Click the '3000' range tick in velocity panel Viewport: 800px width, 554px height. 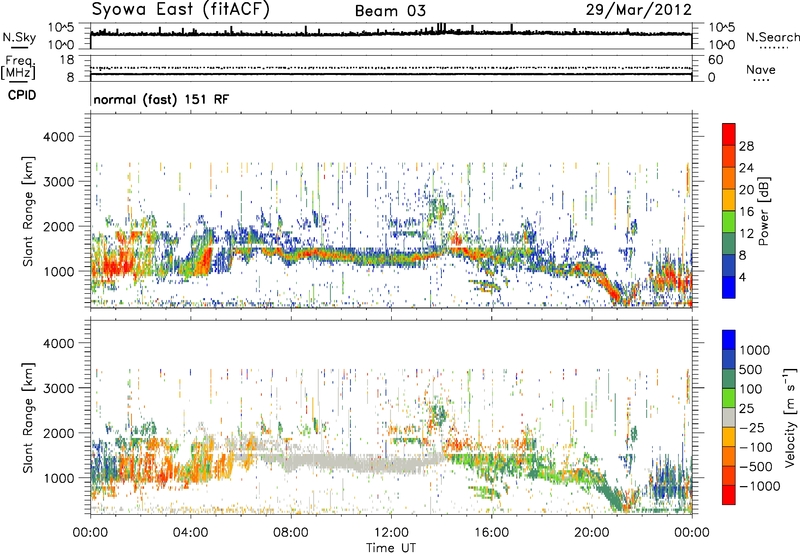point(58,388)
